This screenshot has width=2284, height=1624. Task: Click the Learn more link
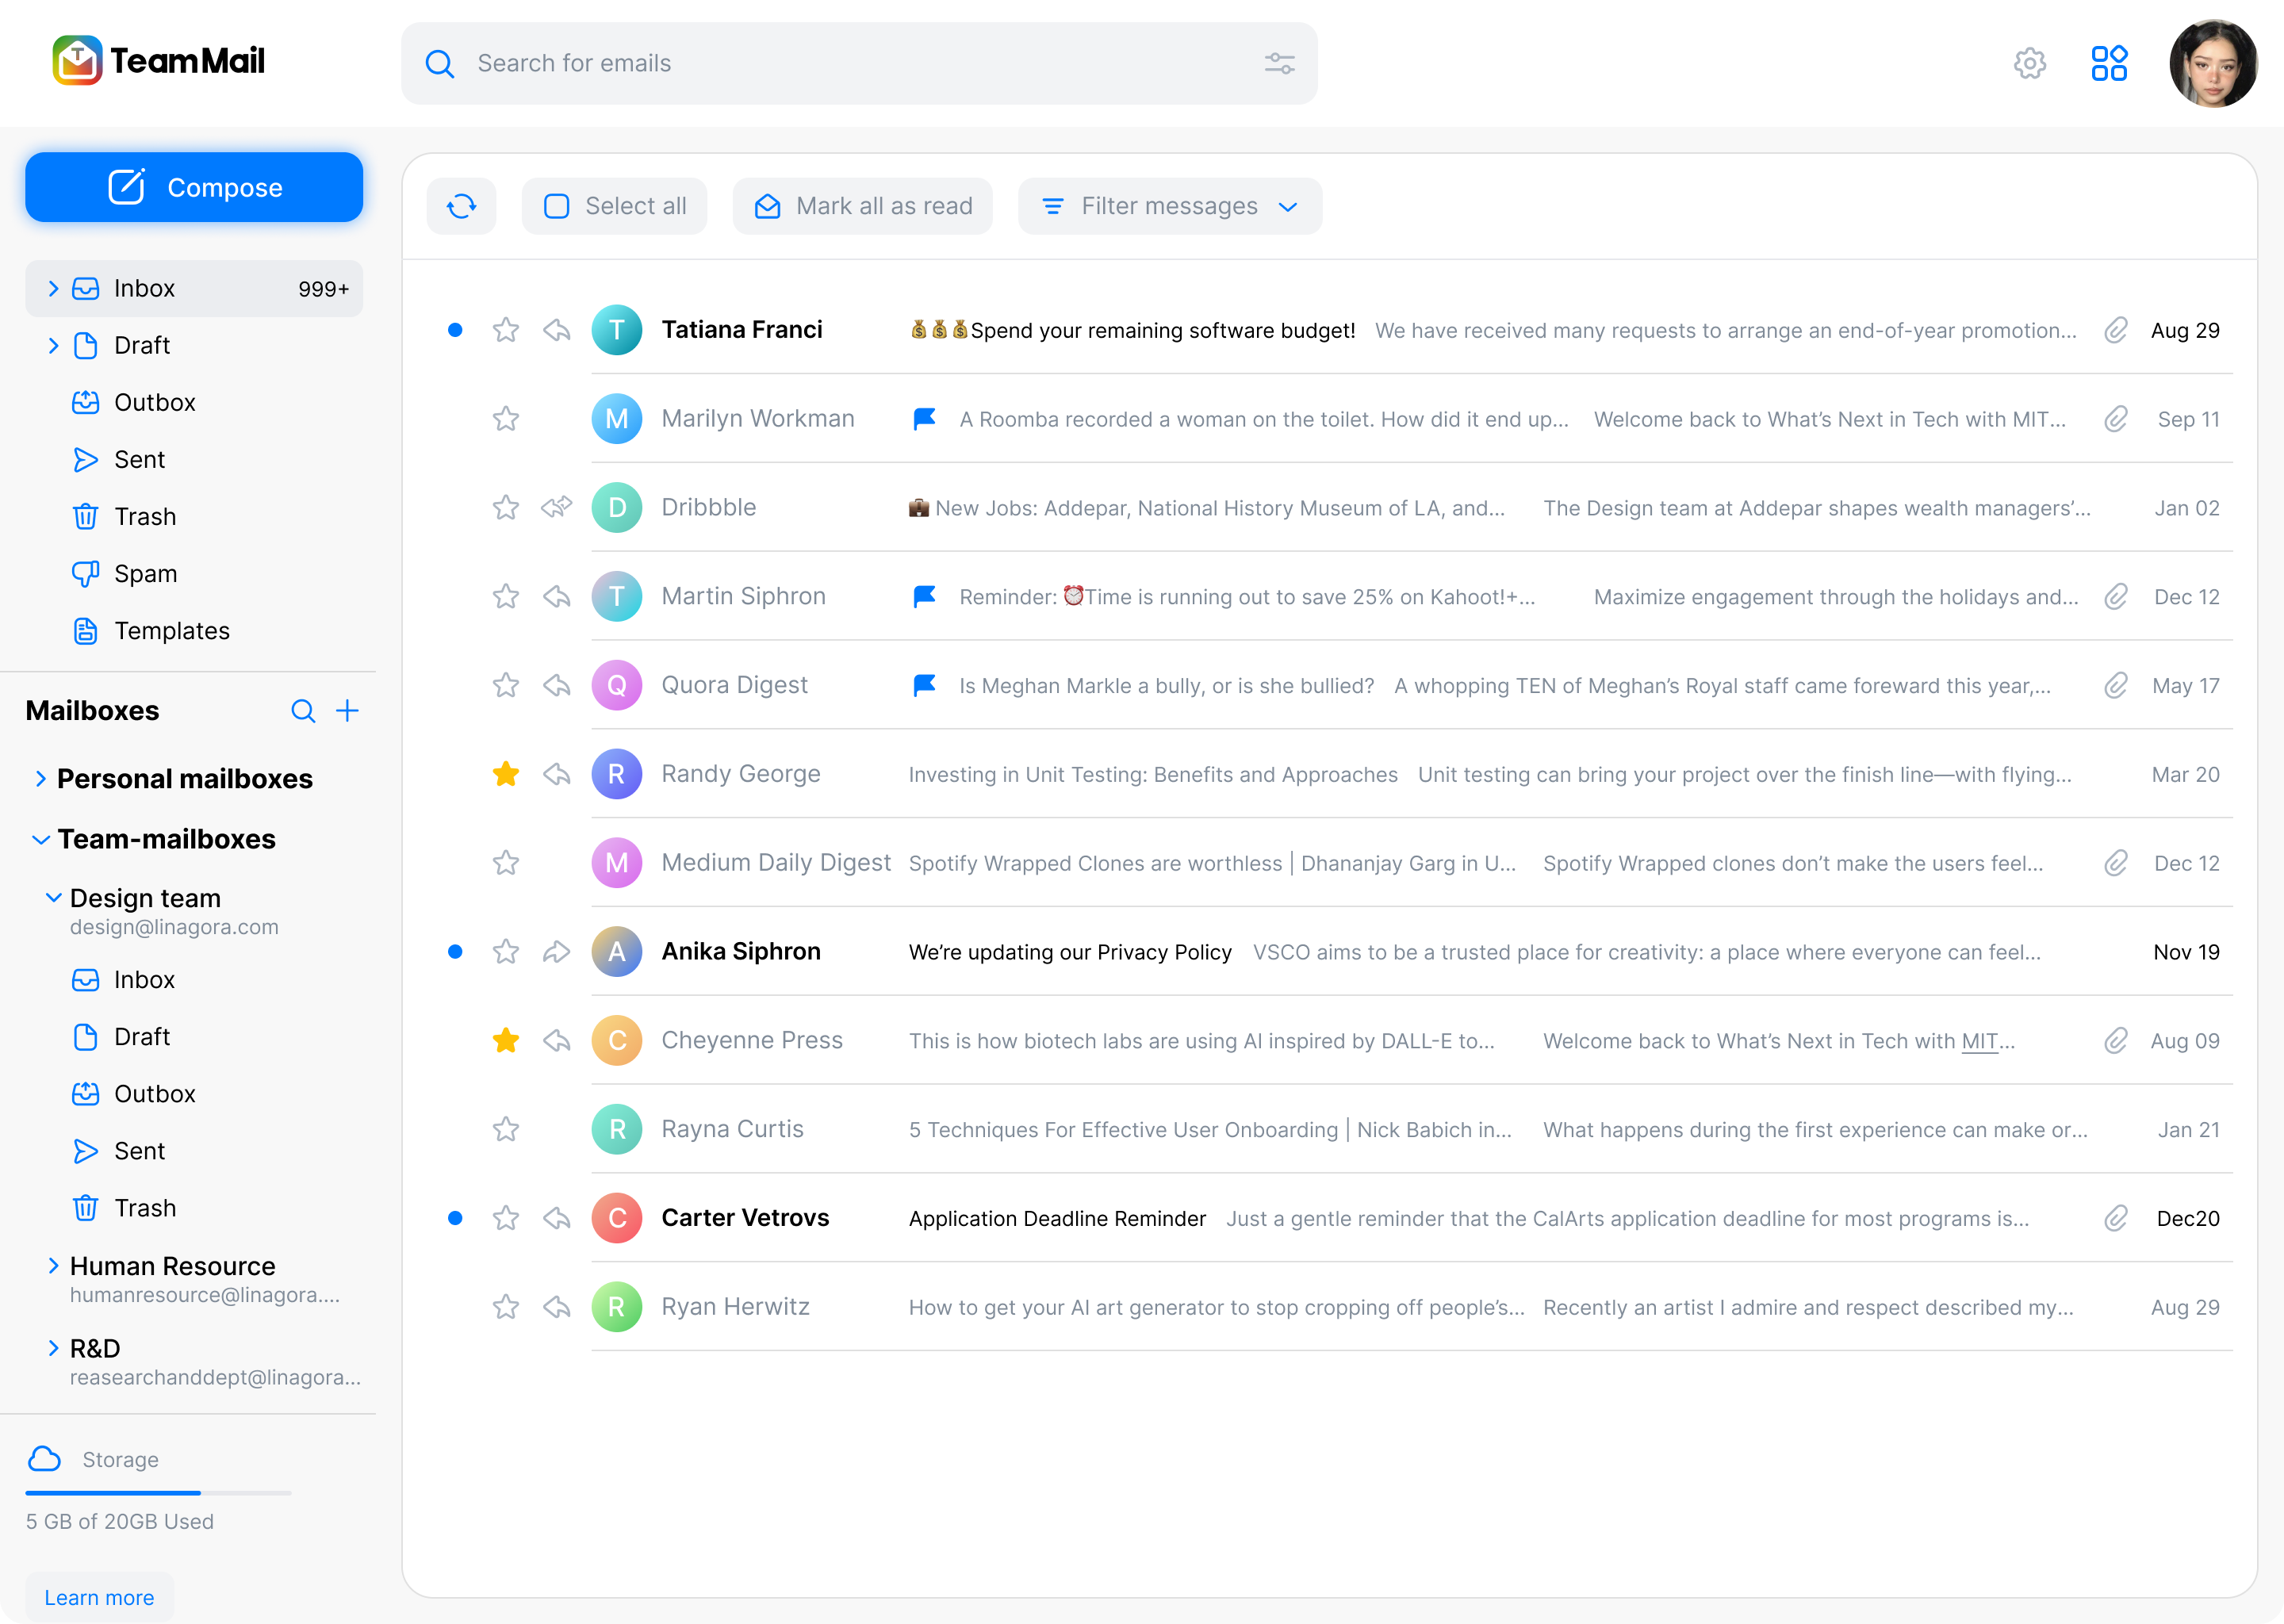(99, 1597)
